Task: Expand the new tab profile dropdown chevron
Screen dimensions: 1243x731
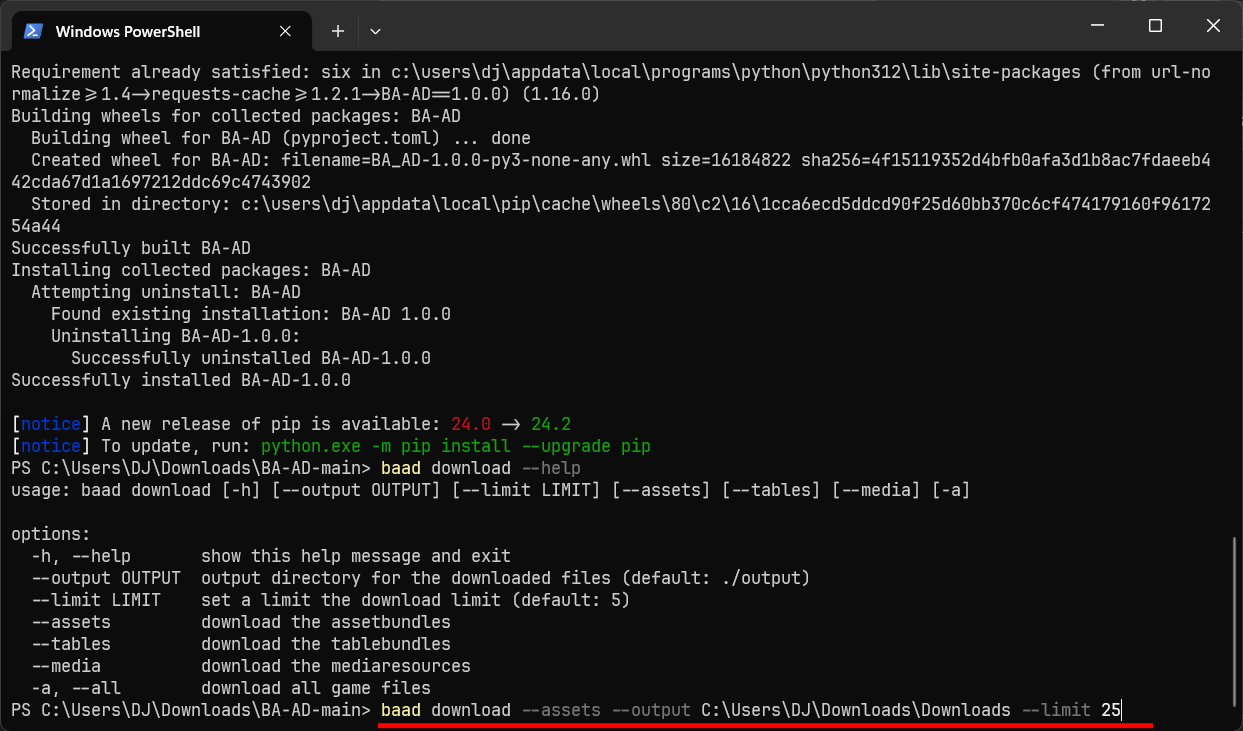Action: [375, 31]
